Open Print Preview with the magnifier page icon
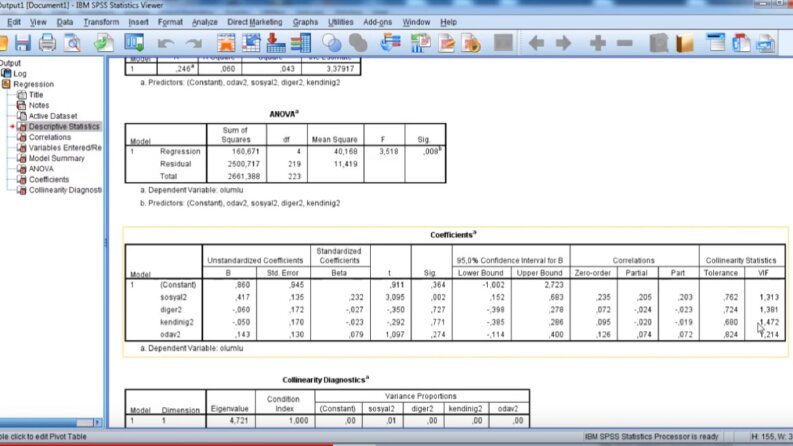 [x=73, y=43]
